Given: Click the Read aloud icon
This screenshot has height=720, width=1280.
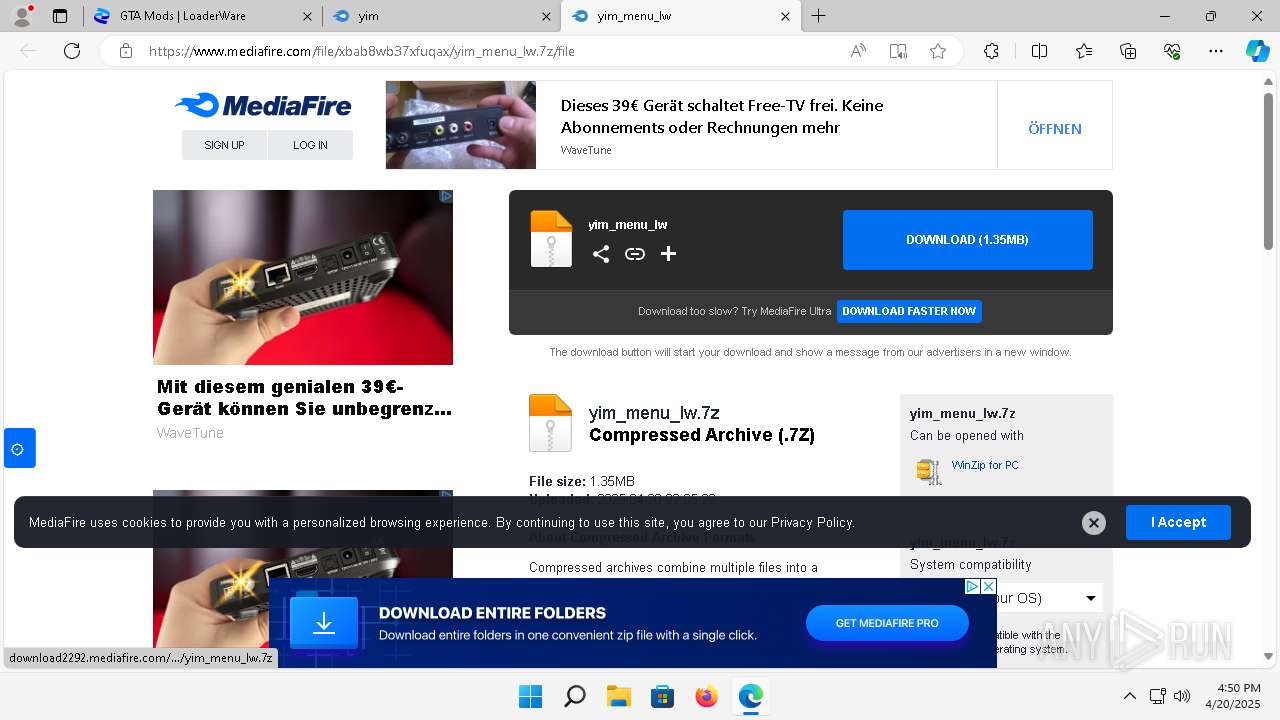Looking at the screenshot, I should click(858, 51).
